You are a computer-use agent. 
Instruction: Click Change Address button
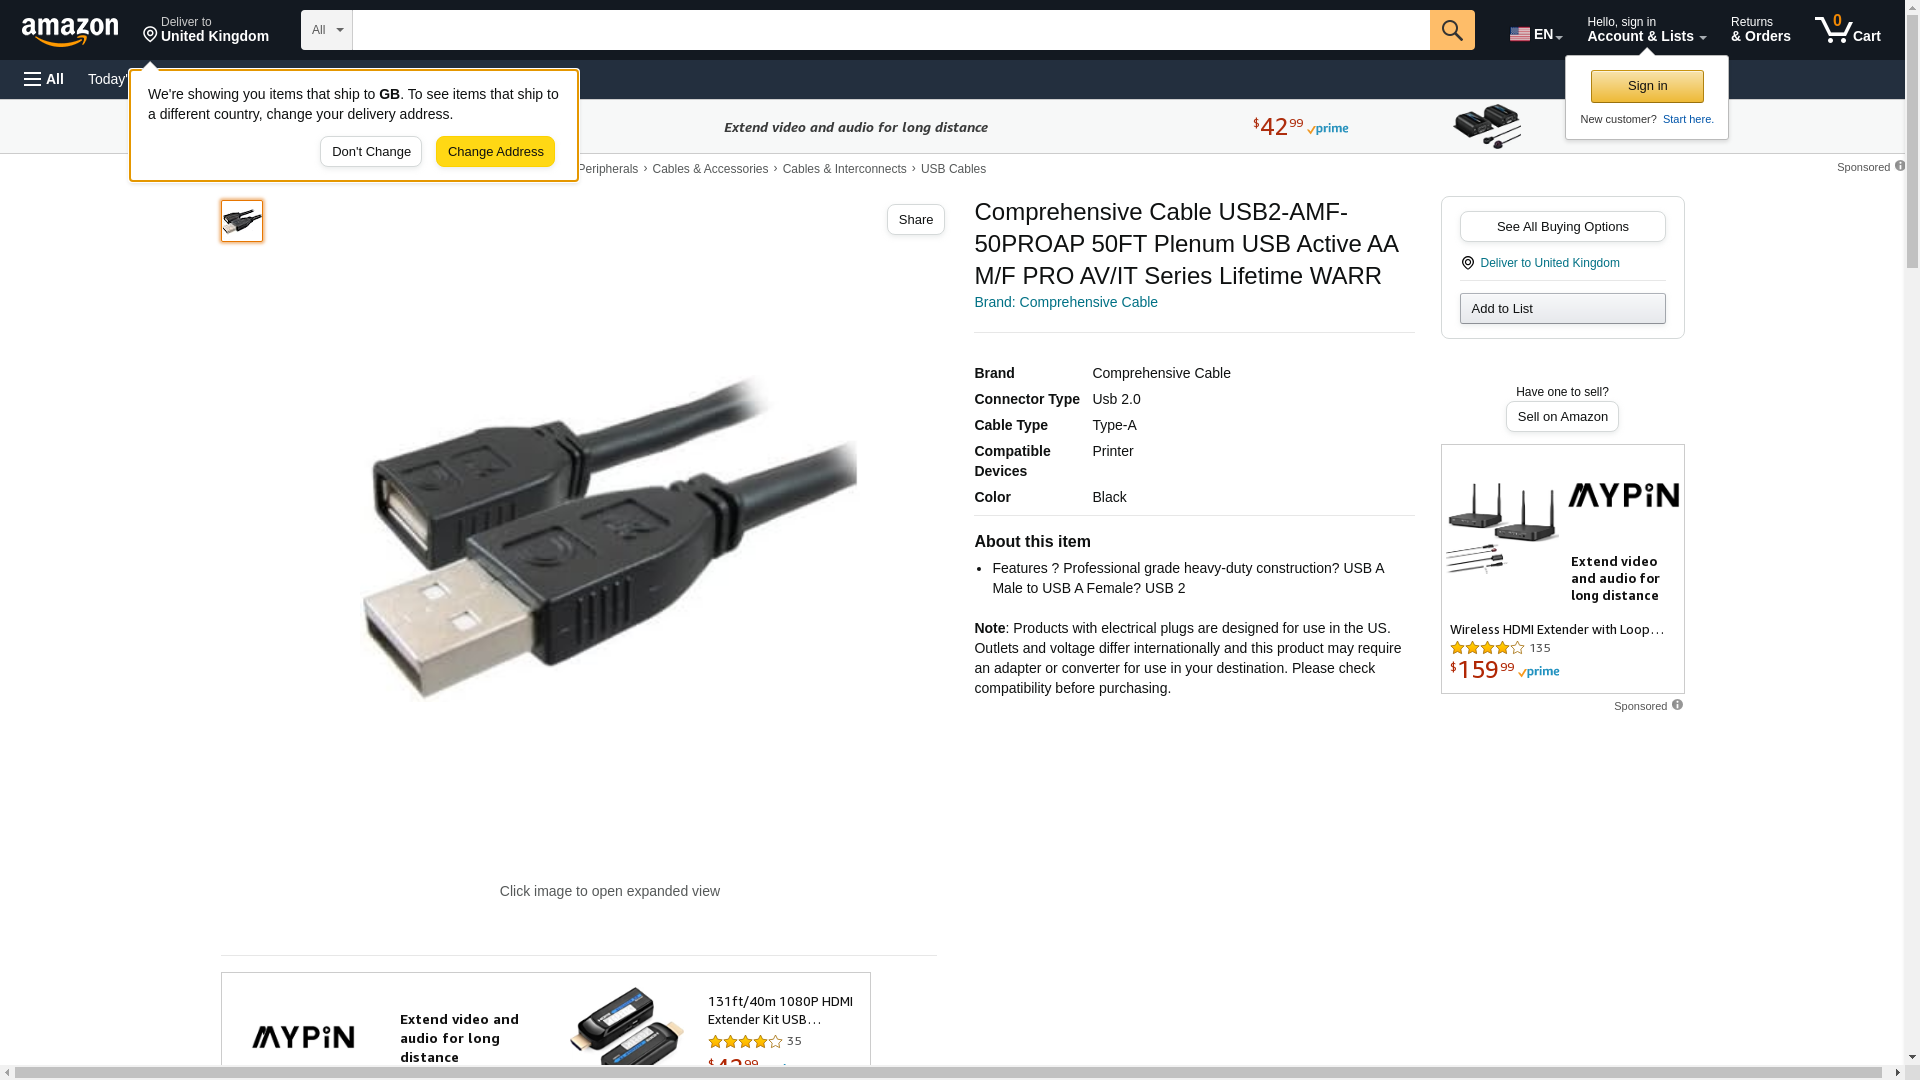[x=495, y=152]
